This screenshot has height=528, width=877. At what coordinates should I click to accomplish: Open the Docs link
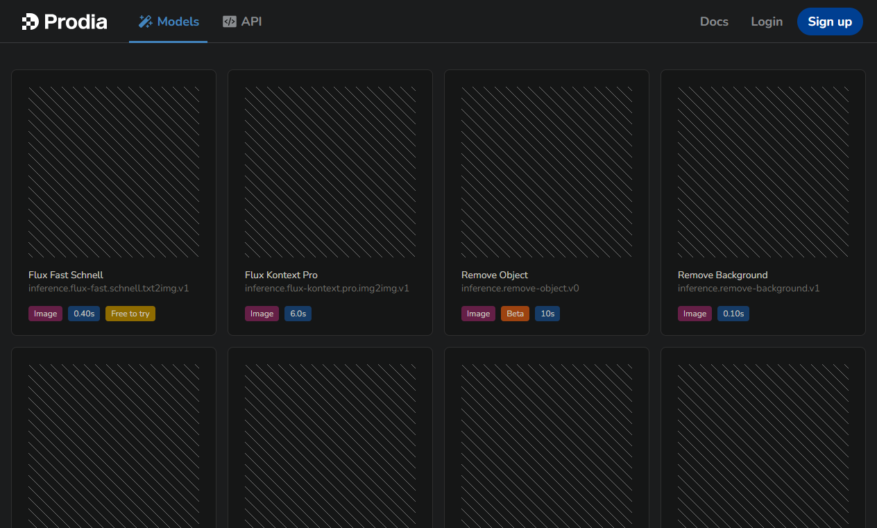click(x=714, y=22)
